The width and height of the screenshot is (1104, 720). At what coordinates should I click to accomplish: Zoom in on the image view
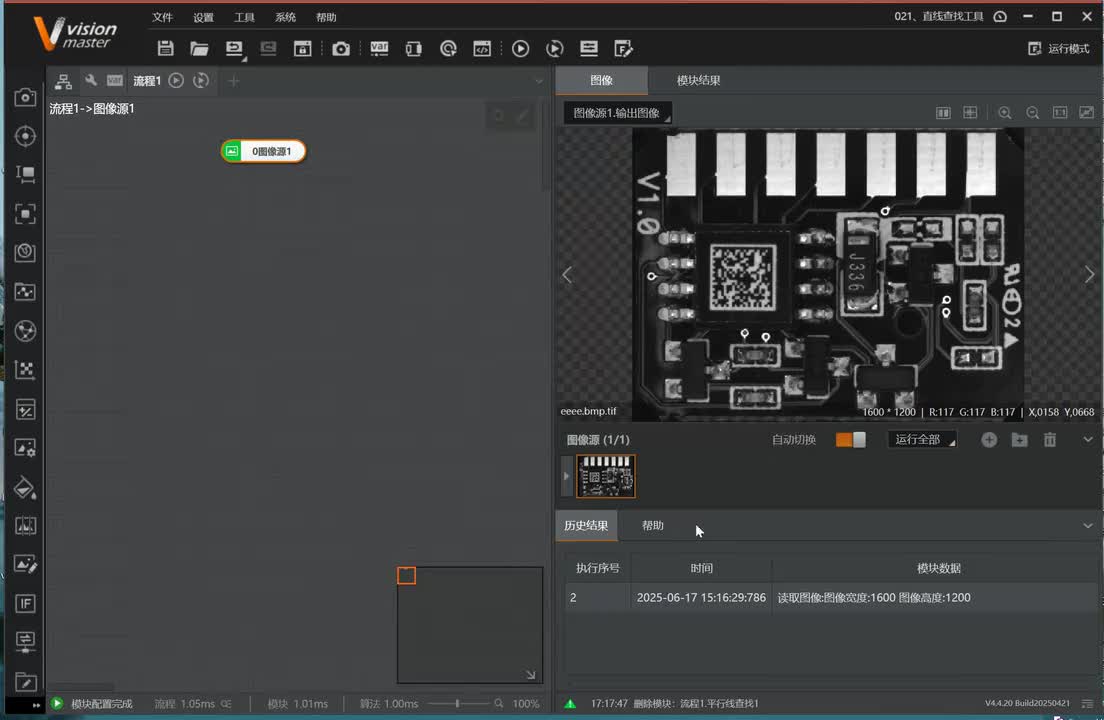pyautogui.click(x=1005, y=113)
